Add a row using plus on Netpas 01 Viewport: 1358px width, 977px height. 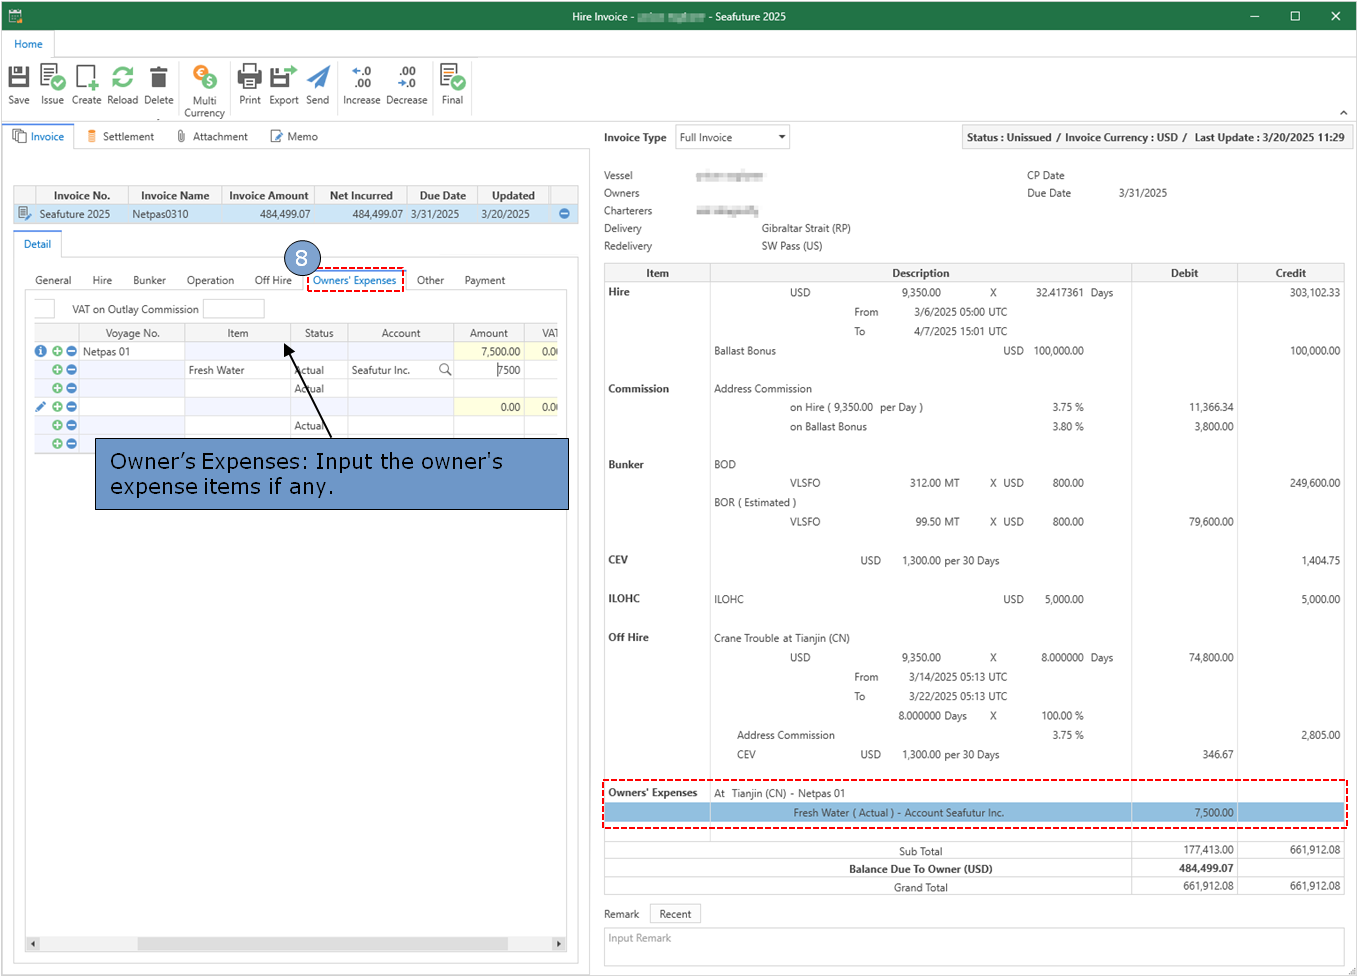[57, 352]
